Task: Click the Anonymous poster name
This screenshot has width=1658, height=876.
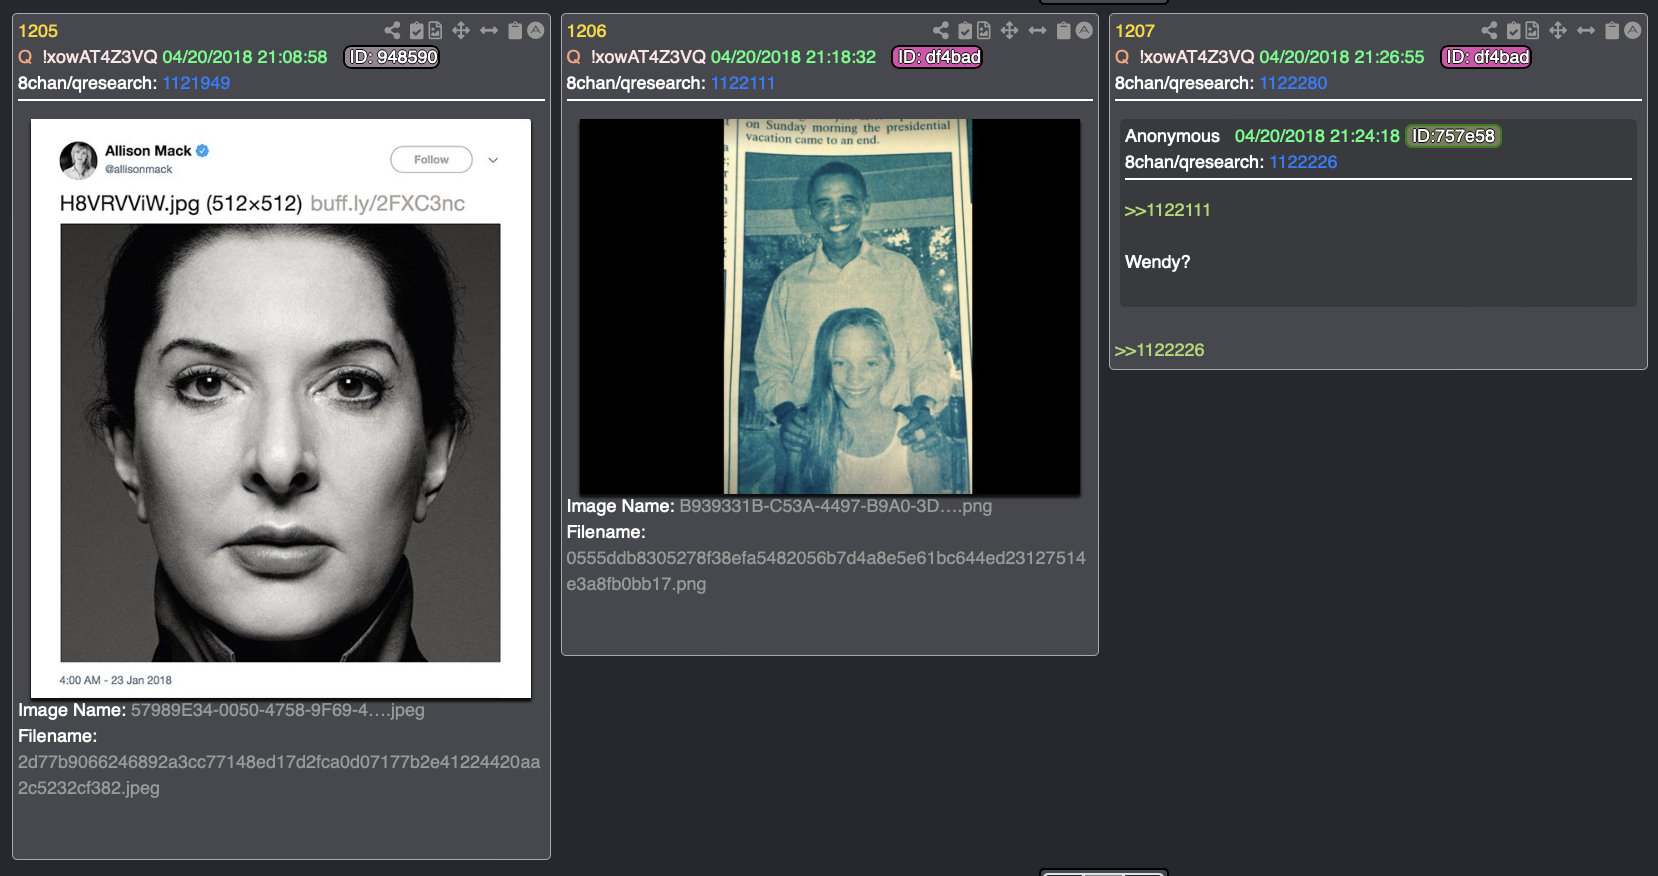Action: 1172,136
